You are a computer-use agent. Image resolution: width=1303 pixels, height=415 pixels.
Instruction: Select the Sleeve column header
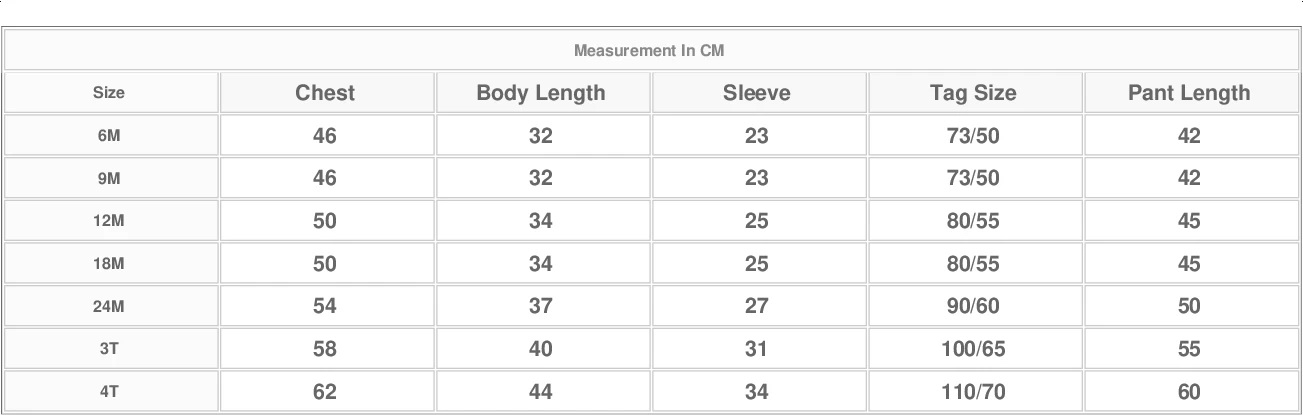pyautogui.click(x=756, y=93)
